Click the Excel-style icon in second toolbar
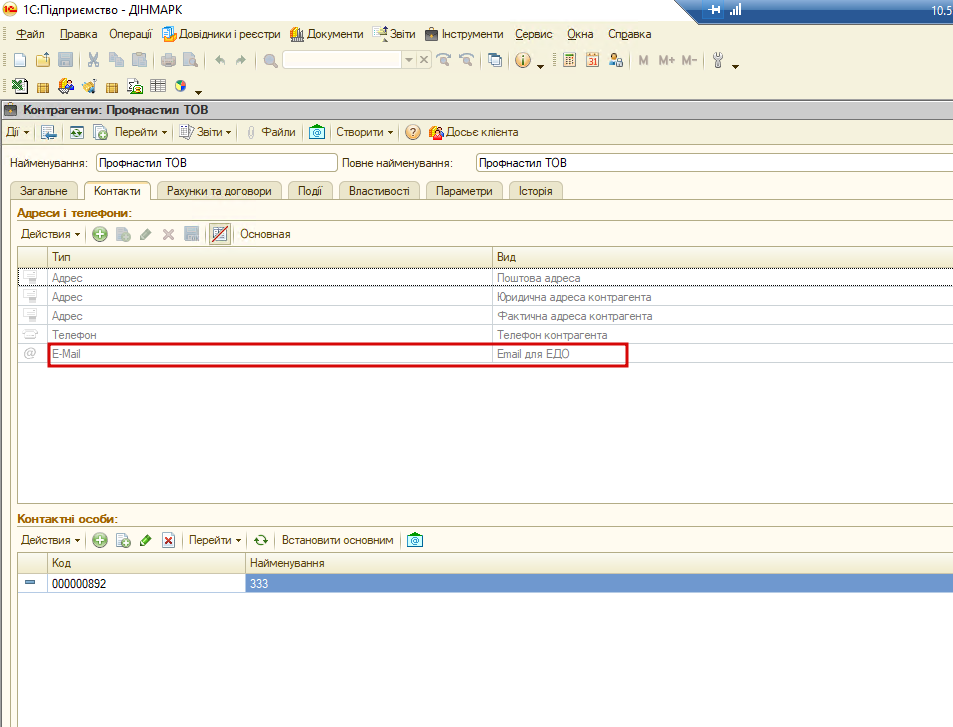Image resolution: width=953 pixels, height=727 pixels. pyautogui.click(x=20, y=86)
